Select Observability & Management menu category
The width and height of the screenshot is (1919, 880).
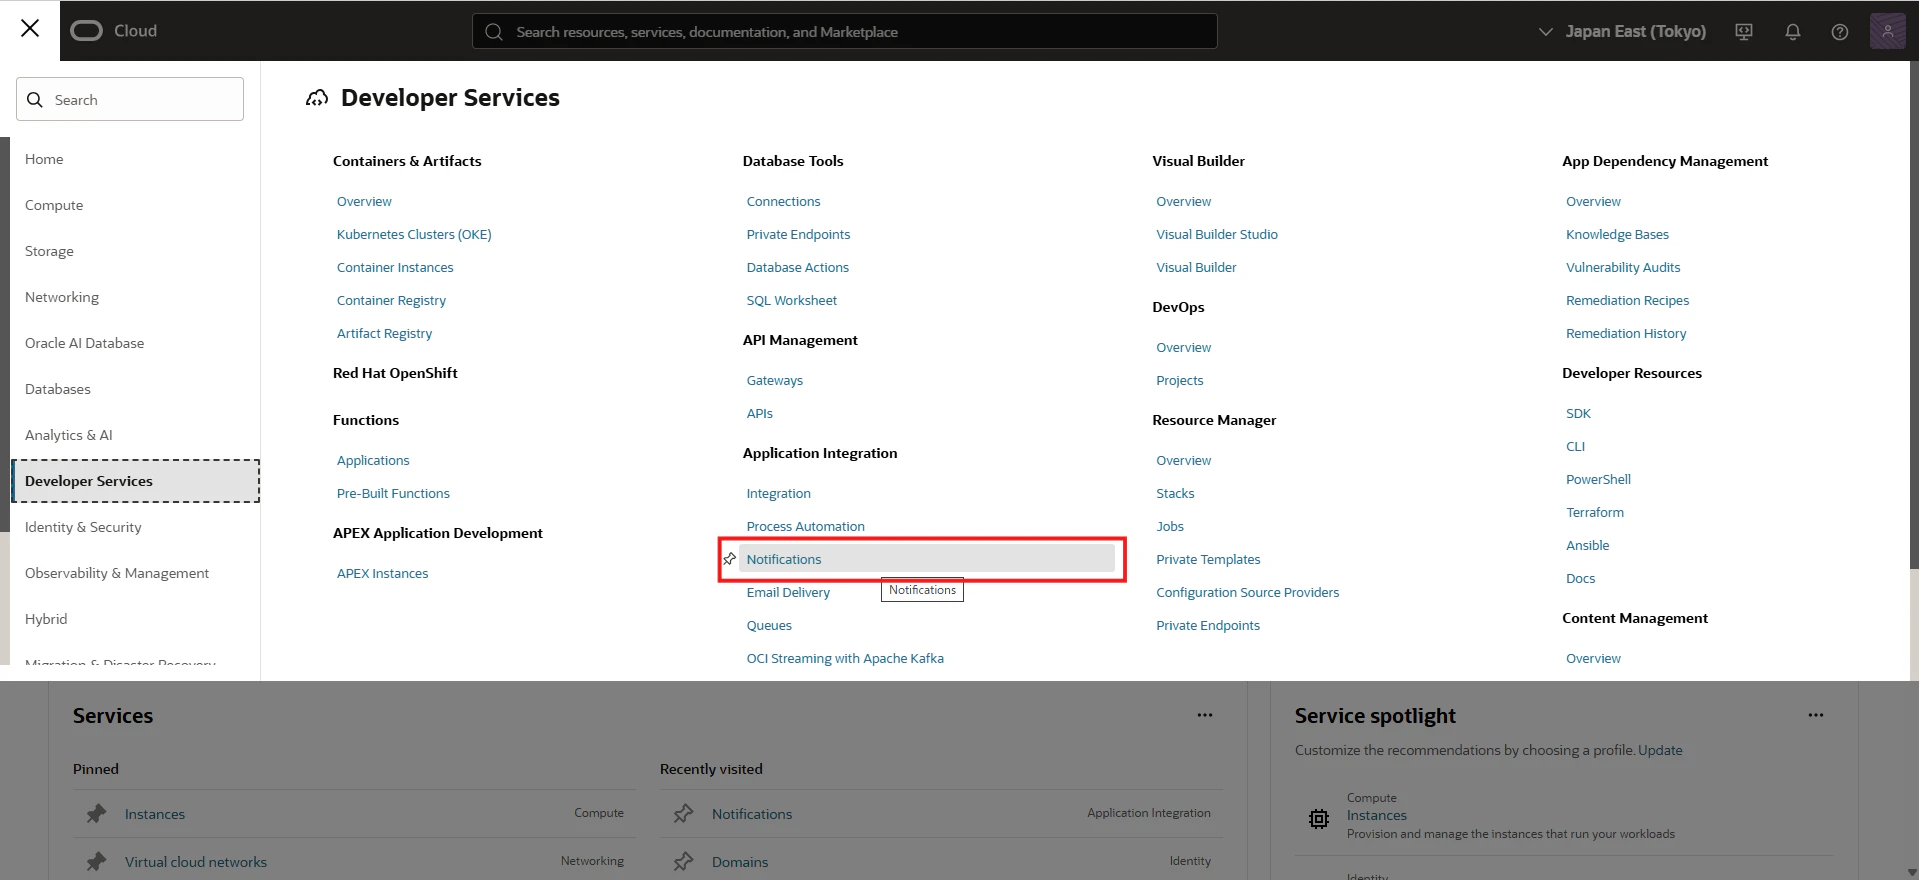click(117, 573)
